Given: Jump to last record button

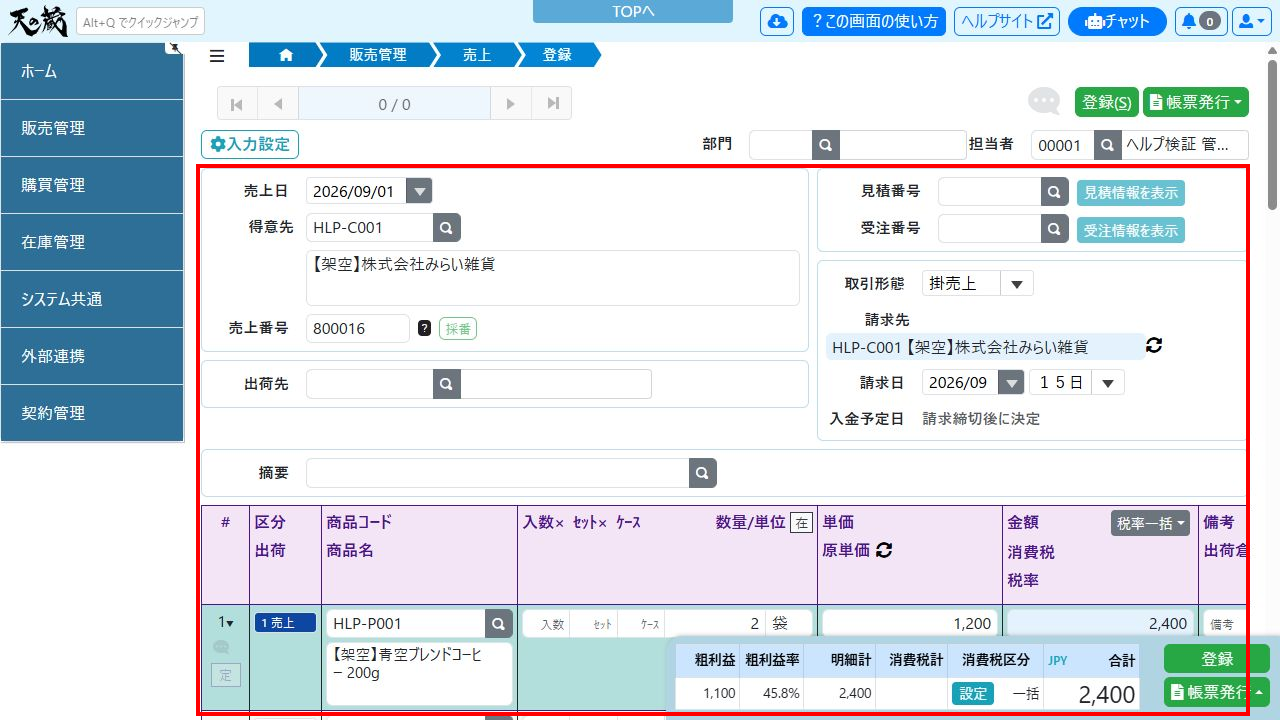Looking at the screenshot, I should click(552, 104).
